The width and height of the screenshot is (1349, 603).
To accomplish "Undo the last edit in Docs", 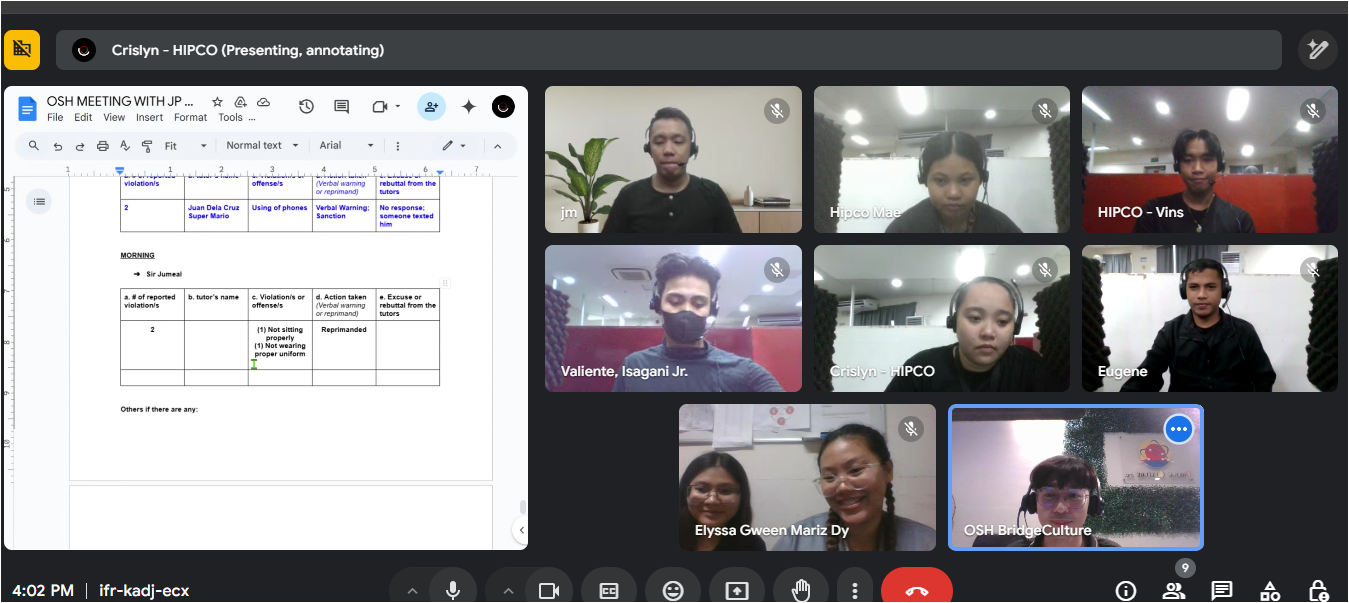I will pos(58,146).
